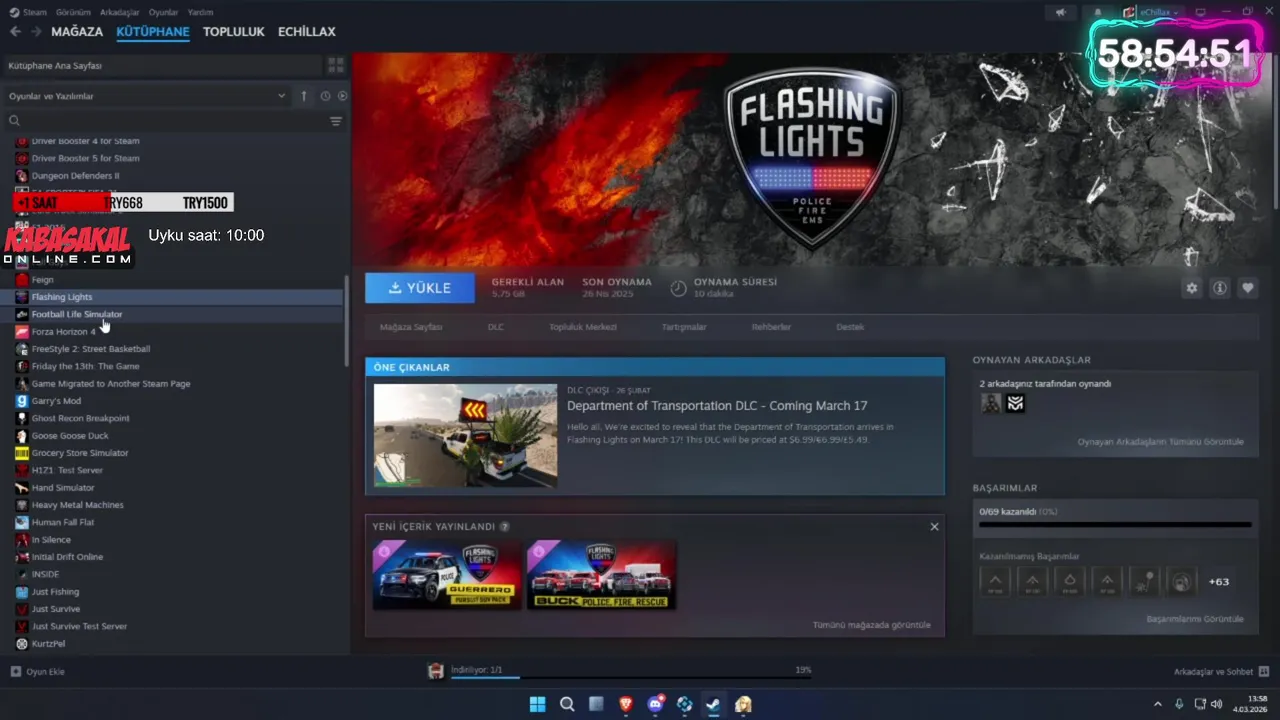Open the notifications bell icon

click(x=1097, y=12)
